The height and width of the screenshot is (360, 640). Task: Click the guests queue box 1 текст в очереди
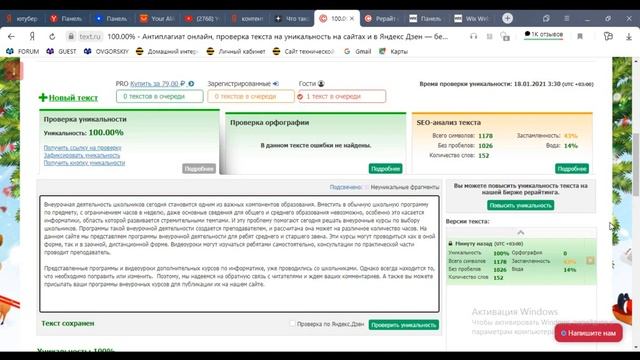click(x=342, y=96)
